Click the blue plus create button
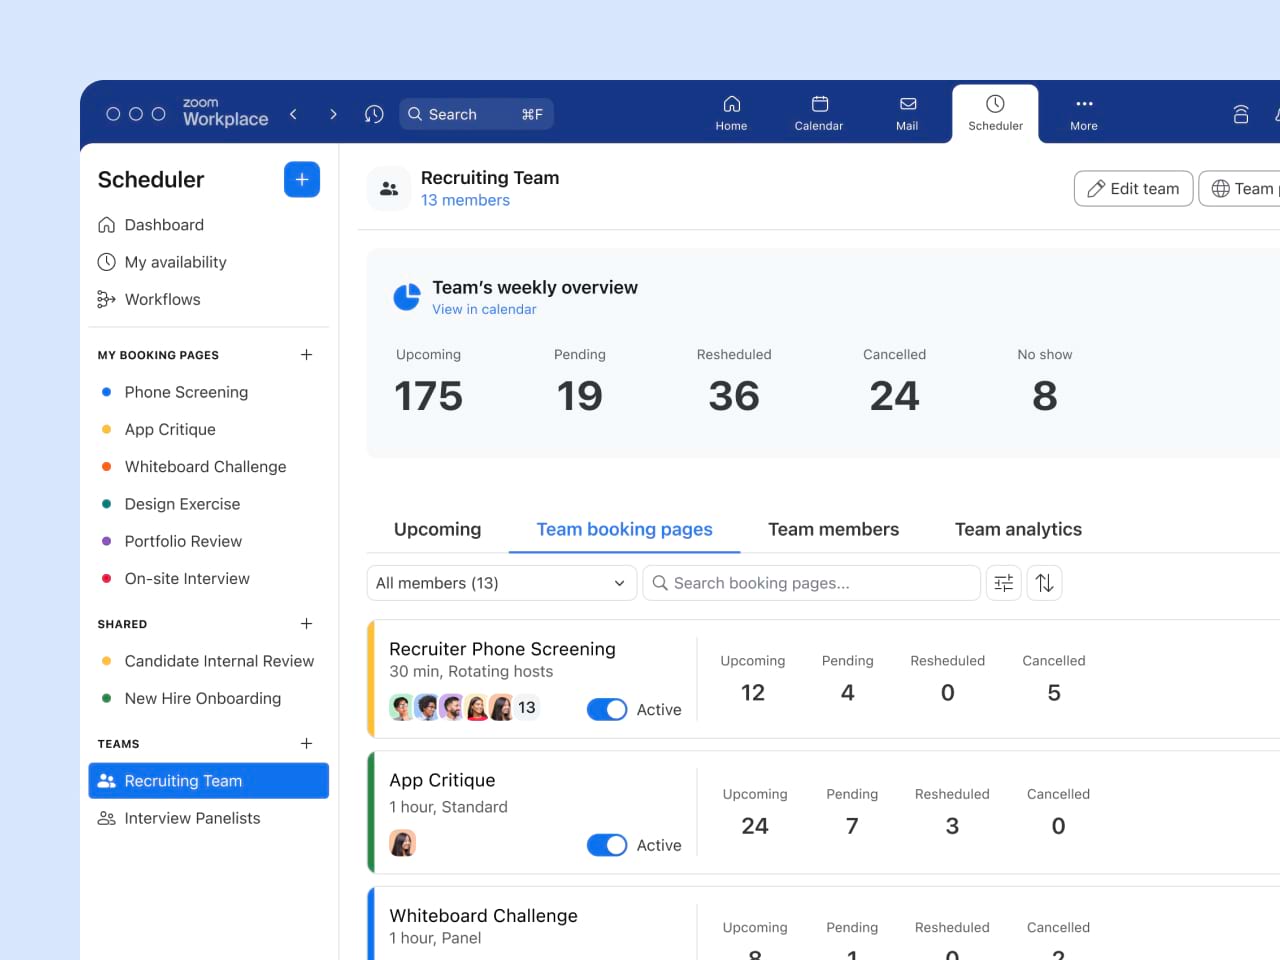Image resolution: width=1280 pixels, height=960 pixels. coord(301,180)
